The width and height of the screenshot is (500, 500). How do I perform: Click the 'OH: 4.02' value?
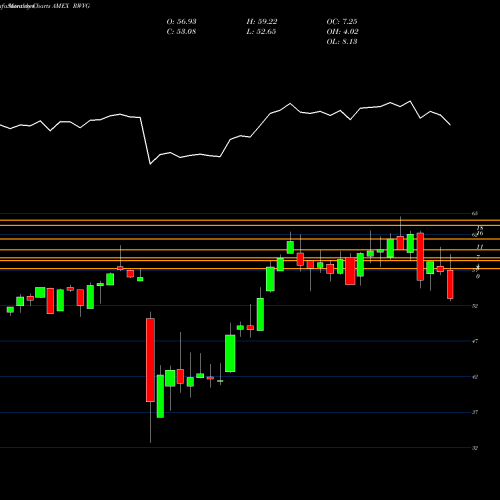[x=342, y=32]
